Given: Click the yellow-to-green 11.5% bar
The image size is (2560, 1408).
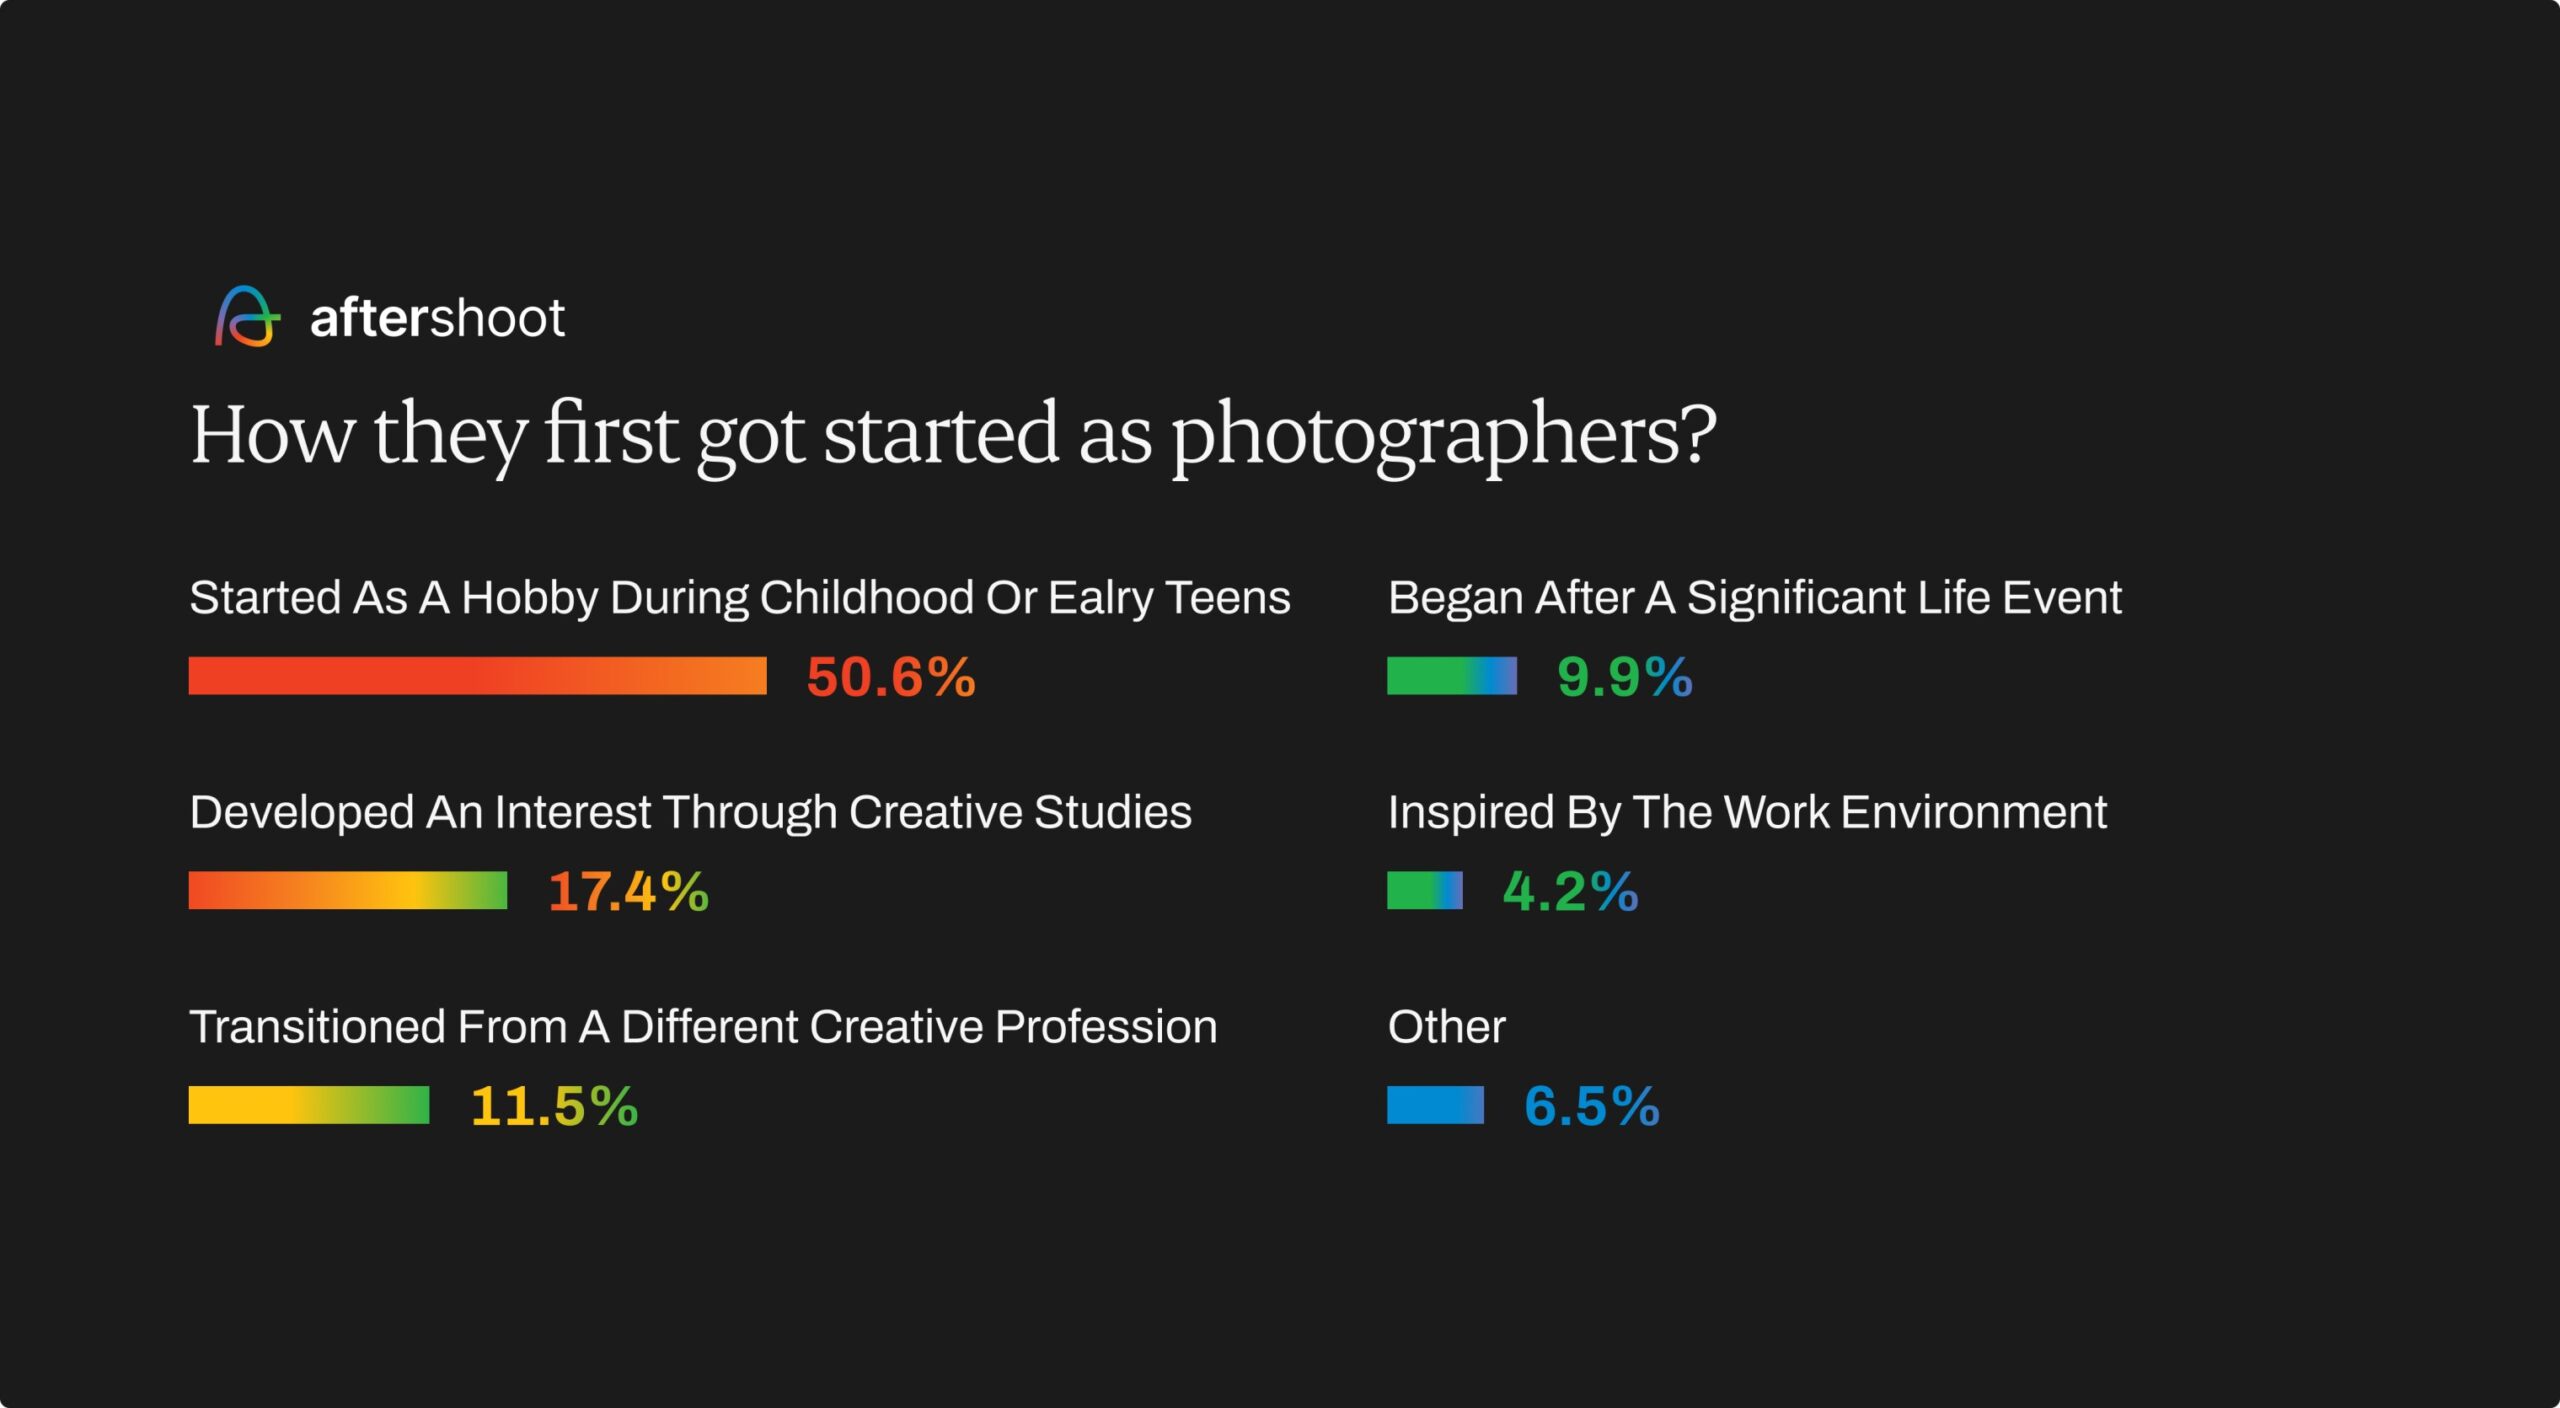Looking at the screenshot, I should 308,1105.
